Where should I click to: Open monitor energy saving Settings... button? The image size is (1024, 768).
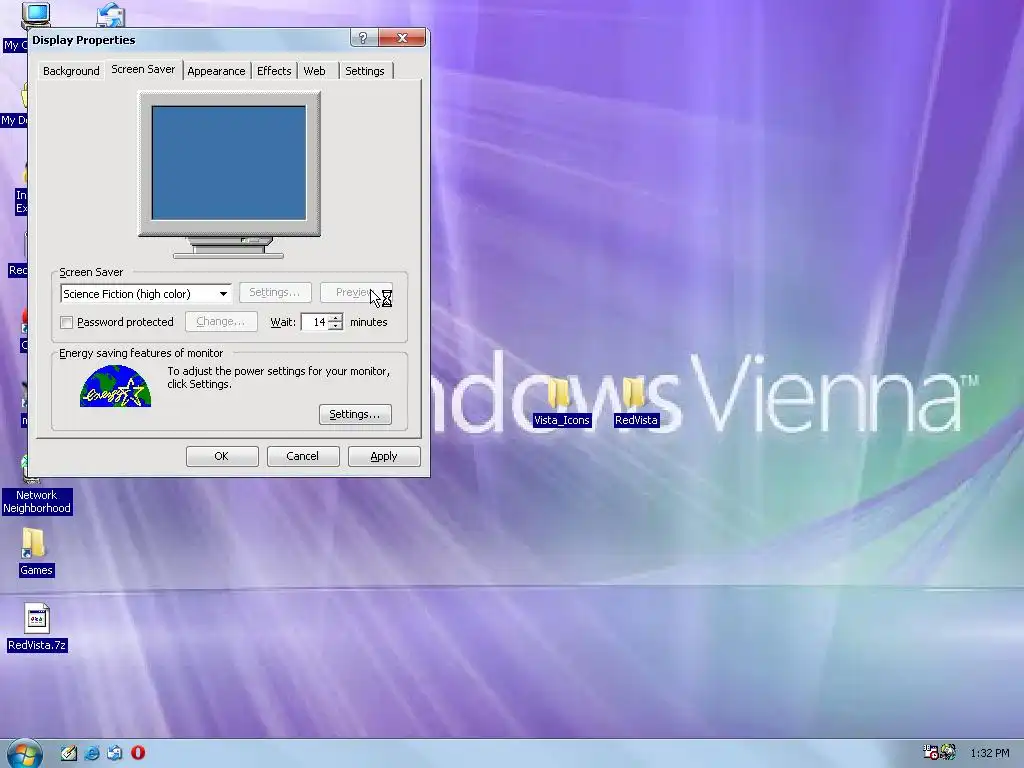point(355,414)
